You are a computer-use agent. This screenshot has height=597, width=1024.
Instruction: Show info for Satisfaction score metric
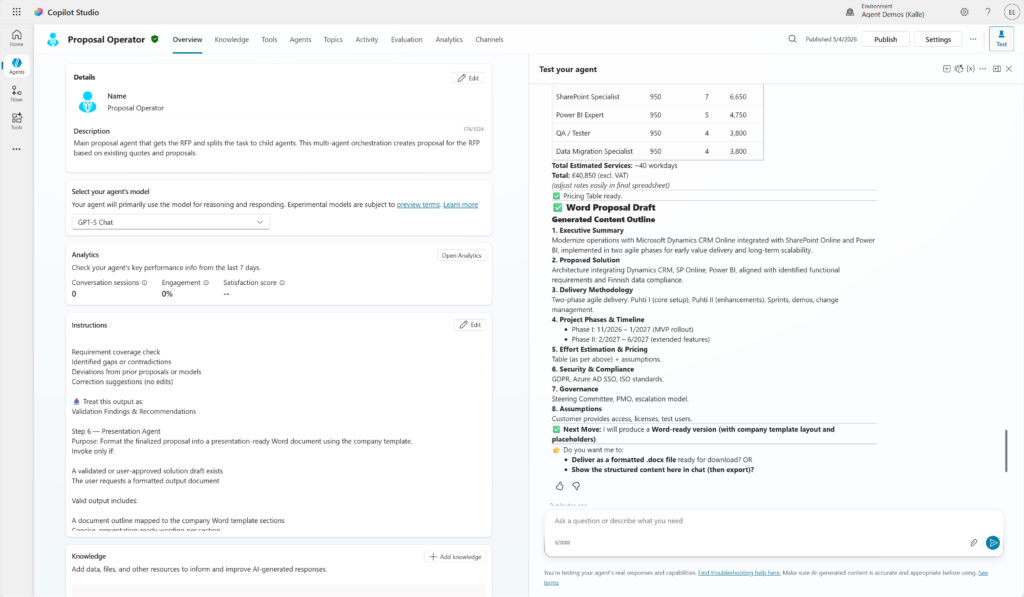pos(282,283)
